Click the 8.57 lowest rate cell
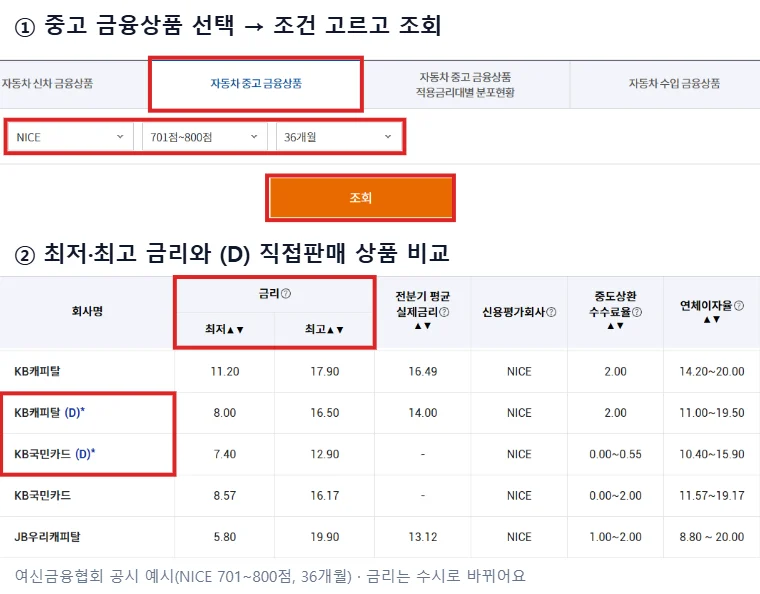 tap(225, 496)
